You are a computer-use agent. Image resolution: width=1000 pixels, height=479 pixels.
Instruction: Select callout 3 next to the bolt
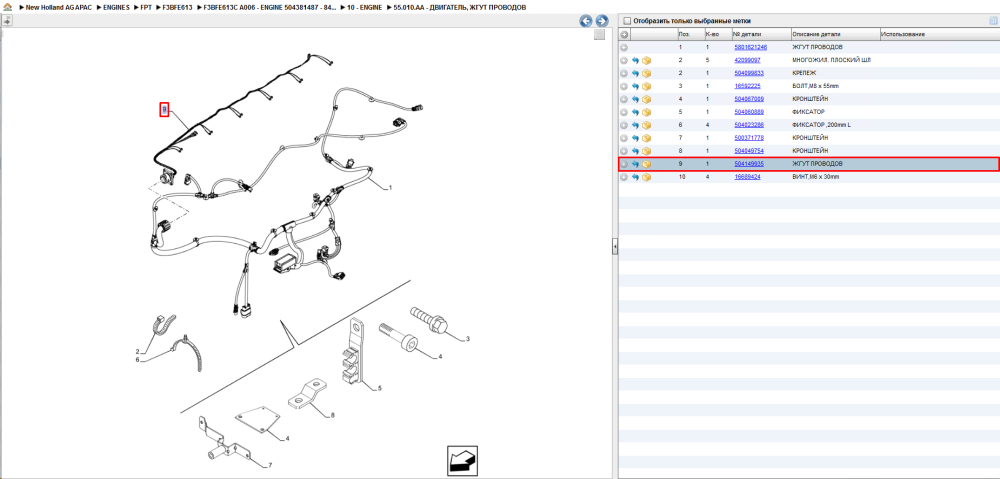[x=467, y=338]
